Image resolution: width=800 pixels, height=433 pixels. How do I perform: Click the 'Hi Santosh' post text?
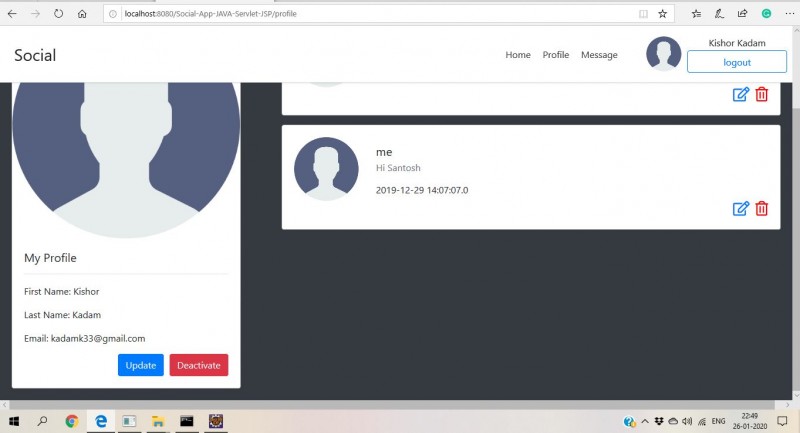tap(398, 168)
